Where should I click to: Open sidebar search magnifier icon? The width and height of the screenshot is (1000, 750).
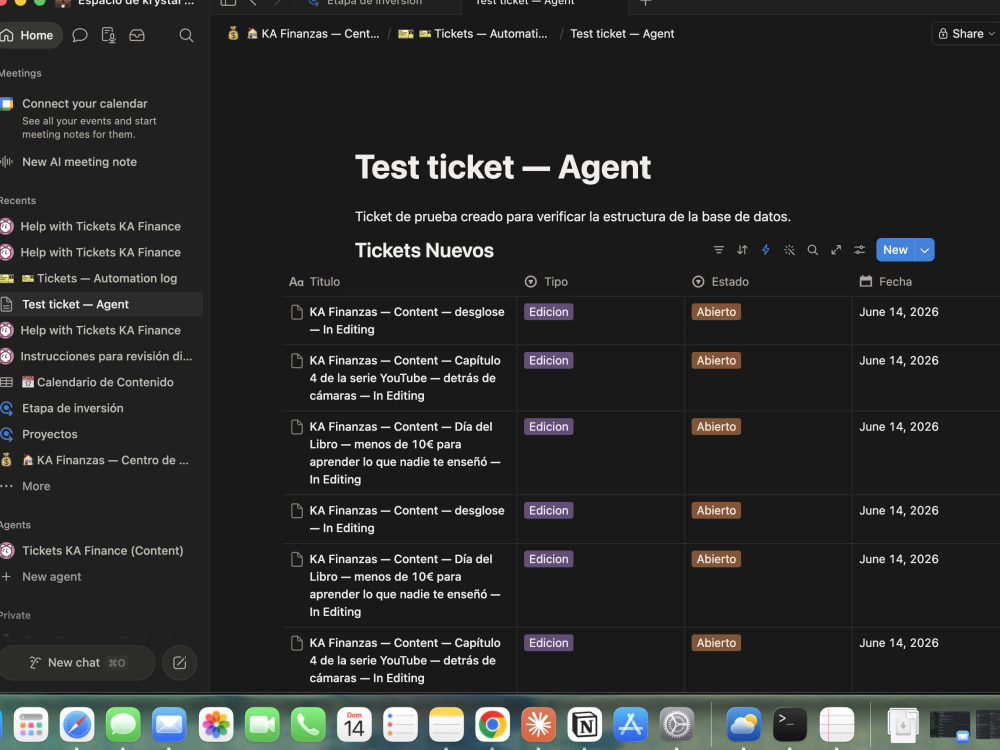(186, 35)
